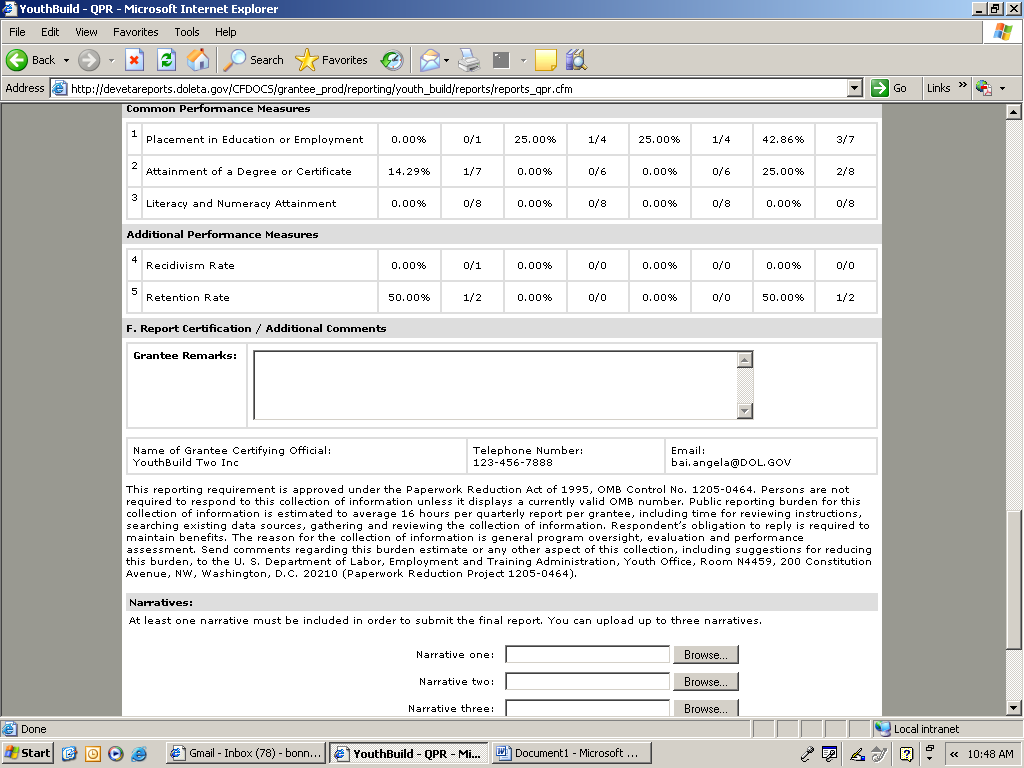
Task: Click the Stop loading icon in toolbar
Action: [x=134, y=60]
